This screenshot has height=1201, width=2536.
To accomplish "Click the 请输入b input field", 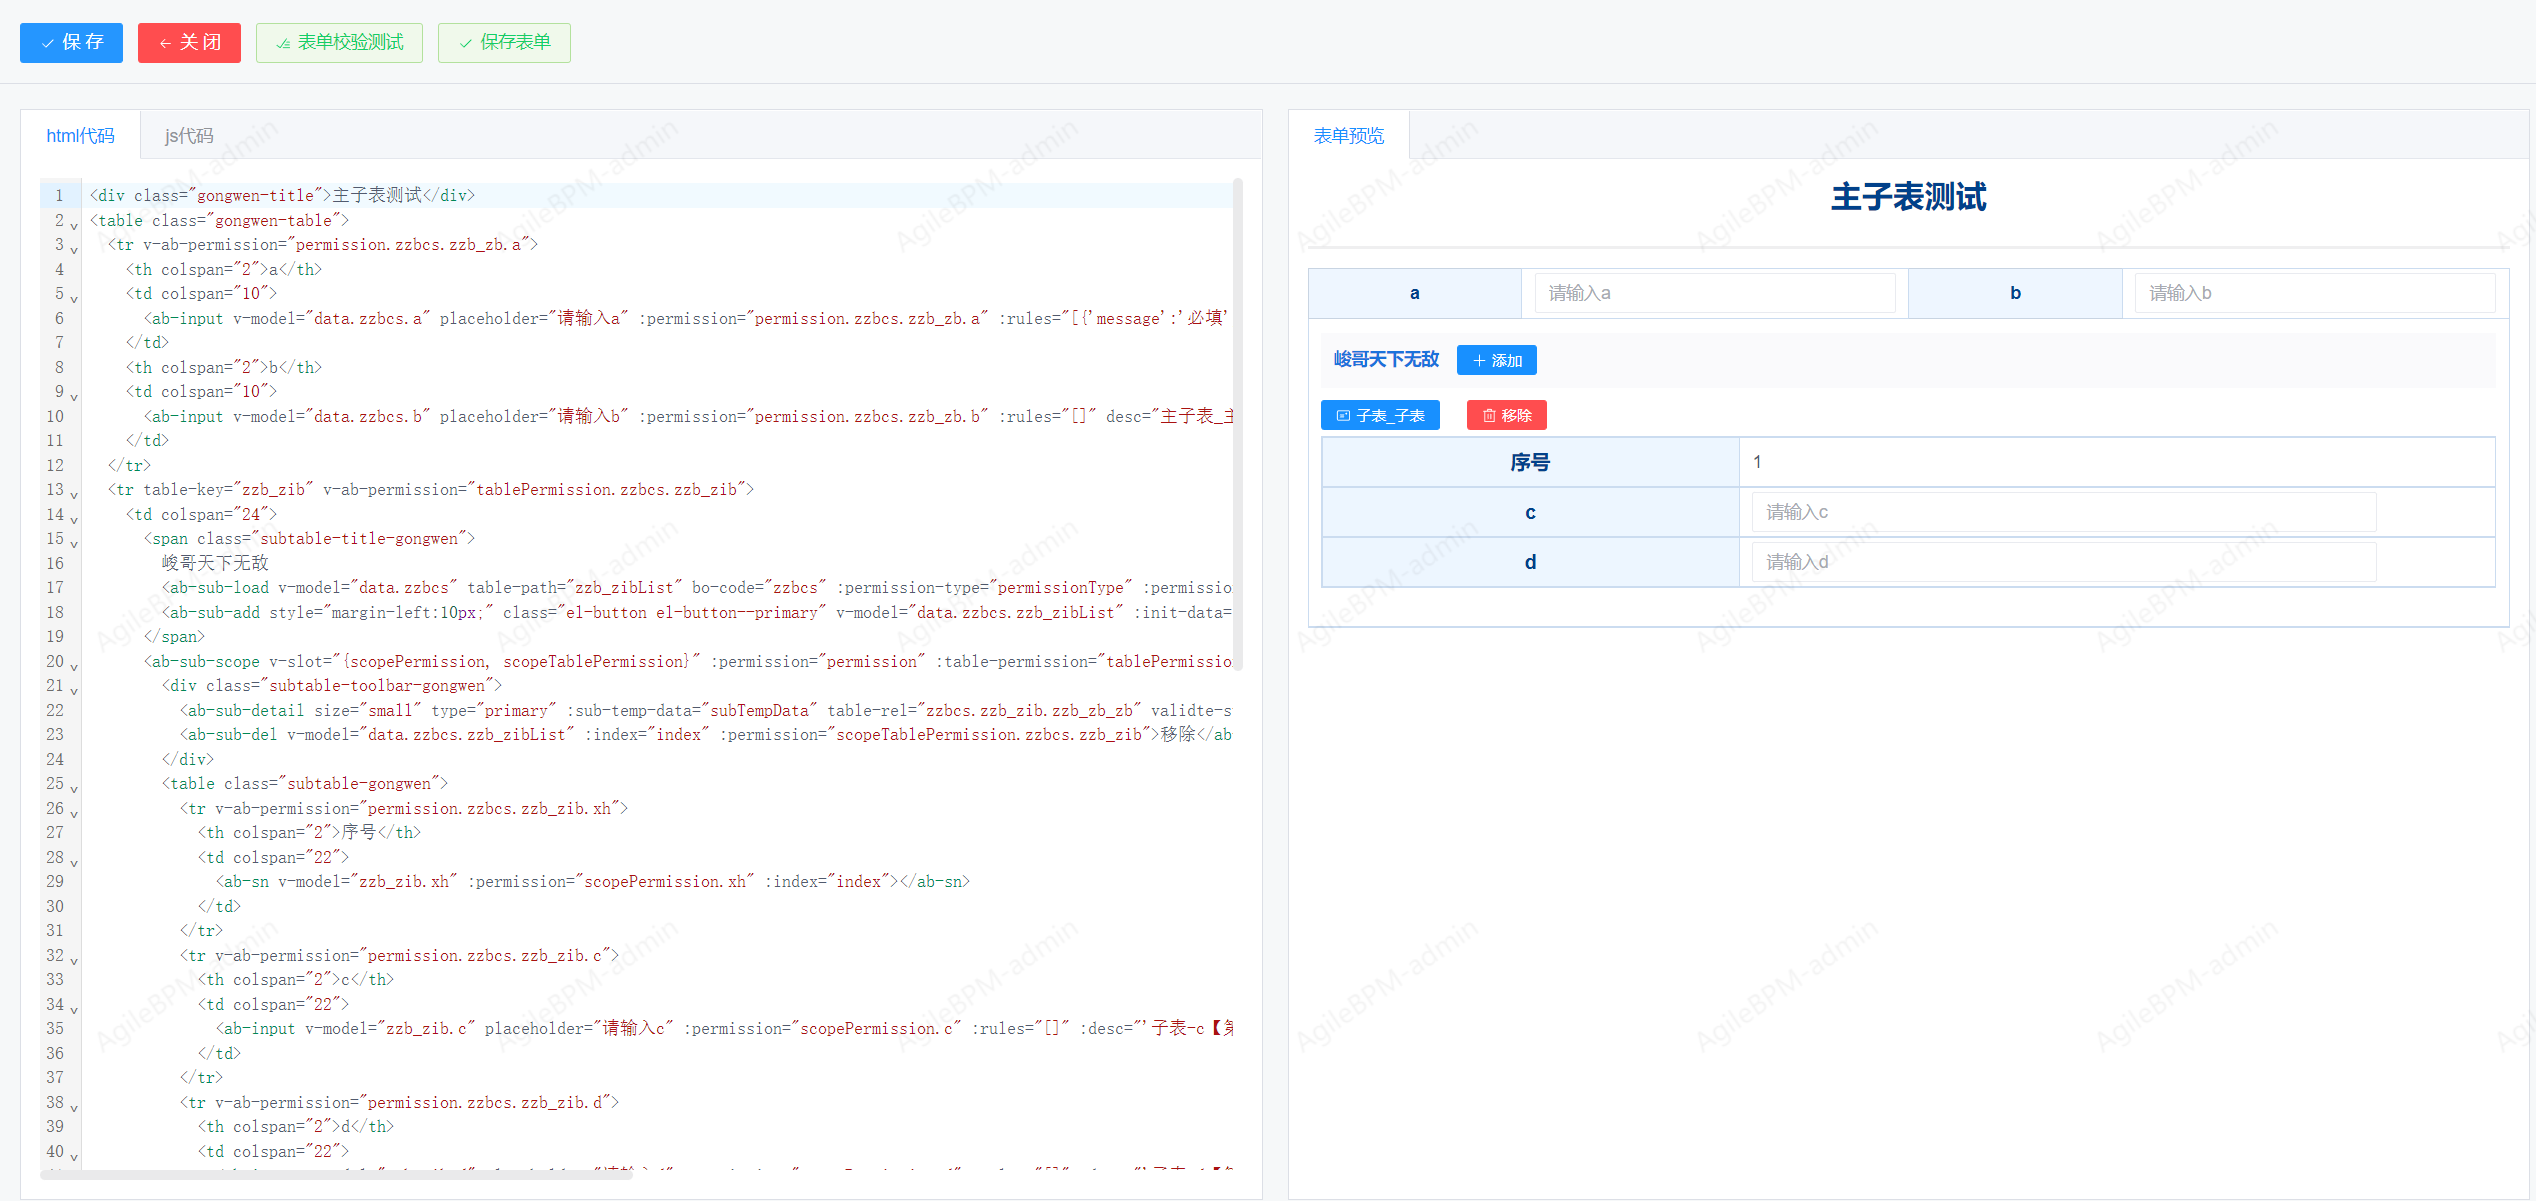I will pos(2314,293).
